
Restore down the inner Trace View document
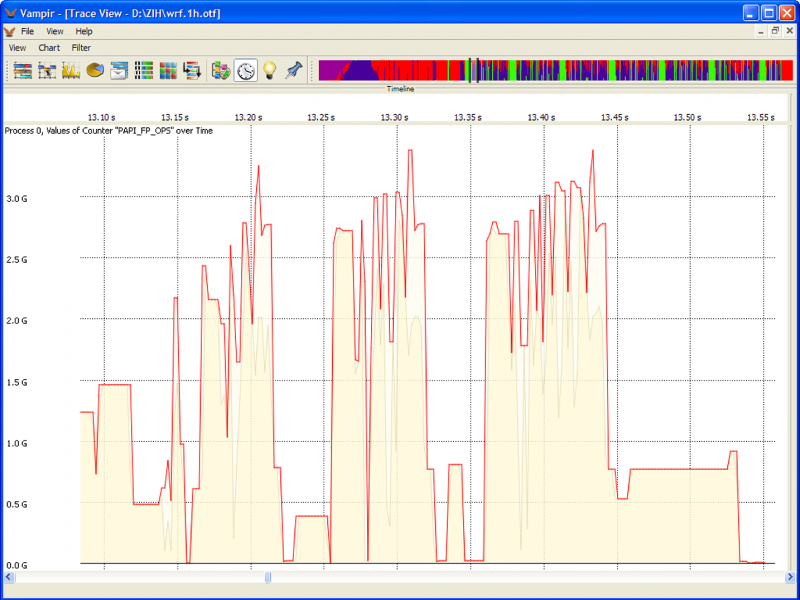point(775,31)
